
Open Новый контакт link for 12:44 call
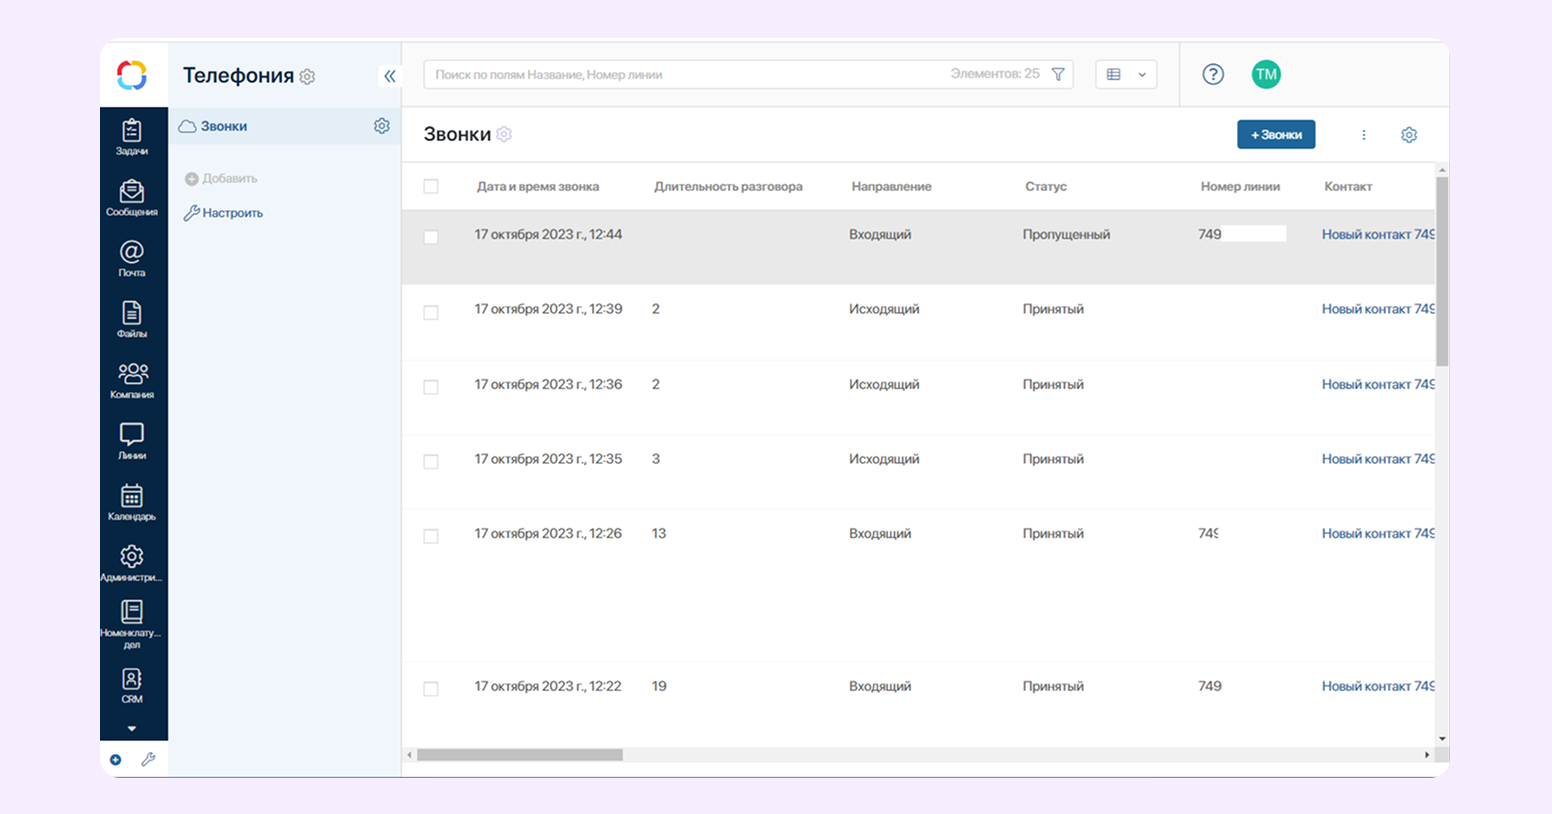click(x=1378, y=234)
